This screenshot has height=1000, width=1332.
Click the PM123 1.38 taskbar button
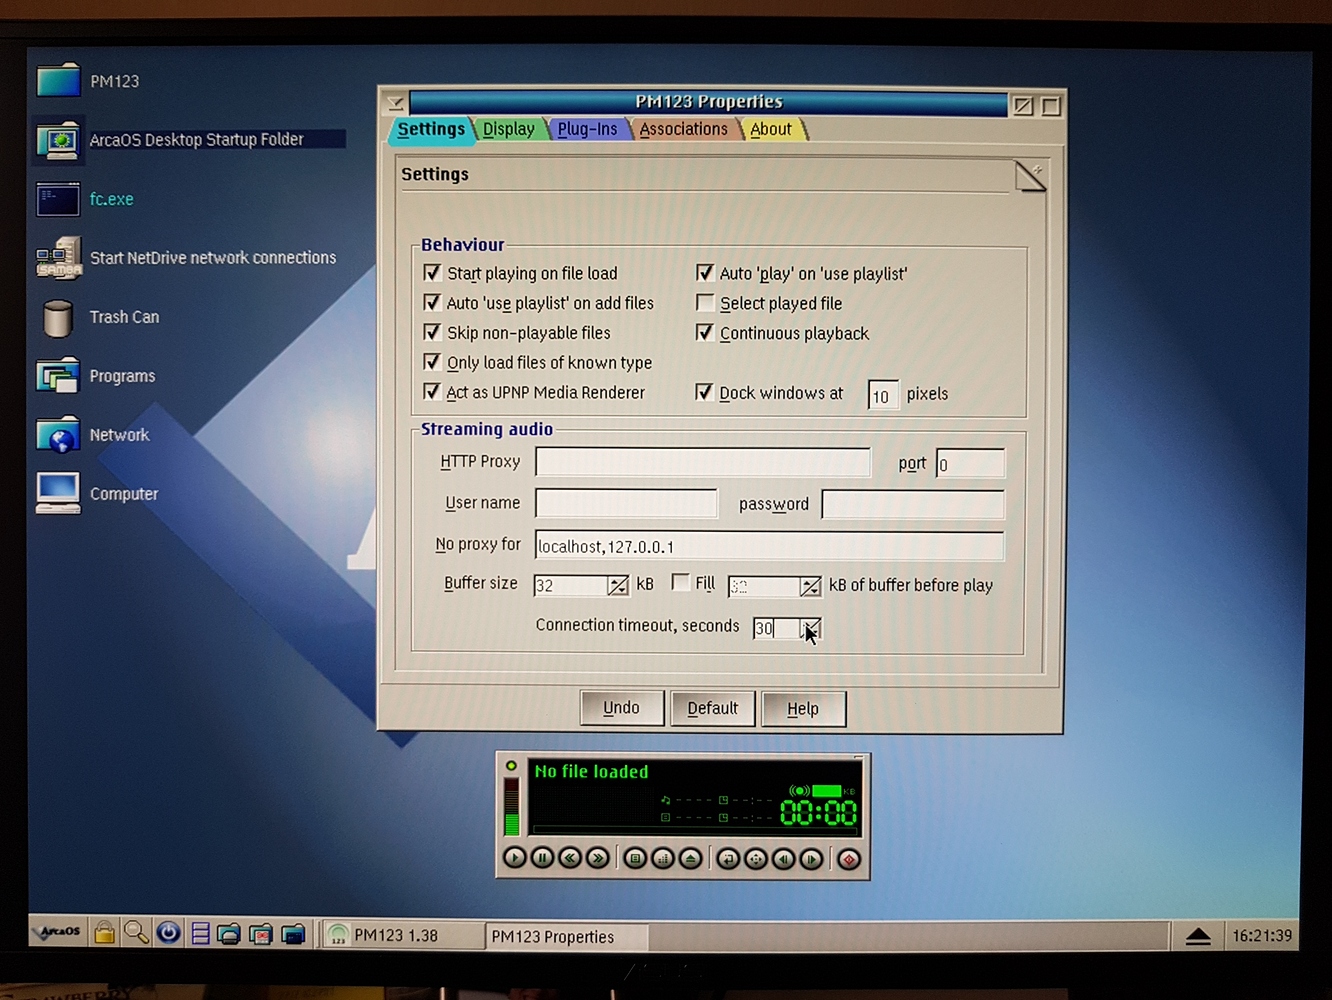pos(402,935)
